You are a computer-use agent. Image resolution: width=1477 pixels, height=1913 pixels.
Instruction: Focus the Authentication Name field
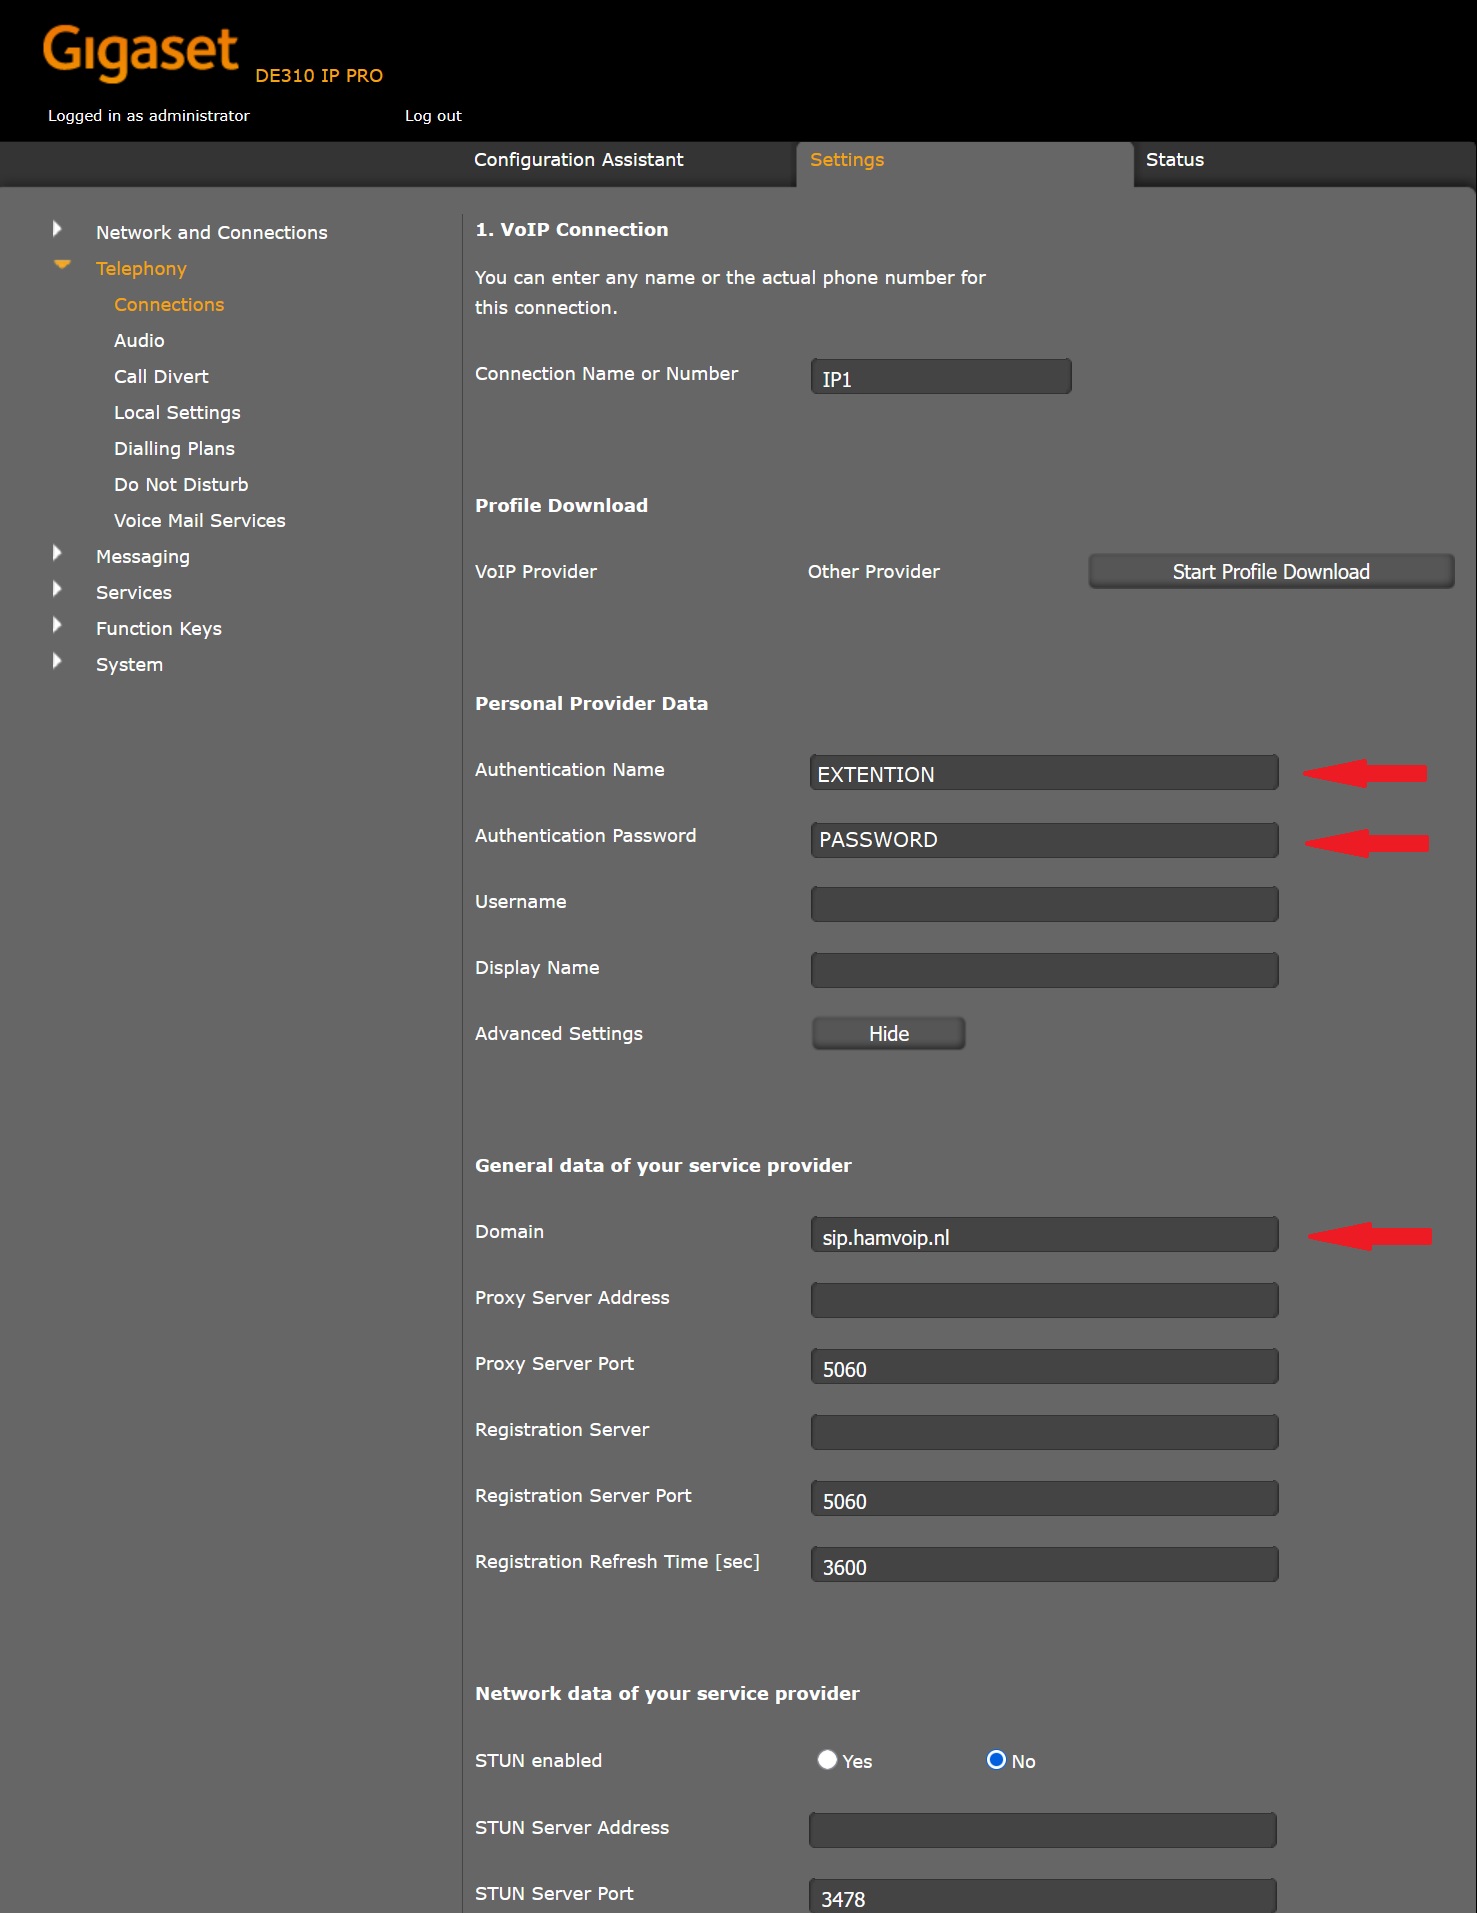pyautogui.click(x=1043, y=773)
